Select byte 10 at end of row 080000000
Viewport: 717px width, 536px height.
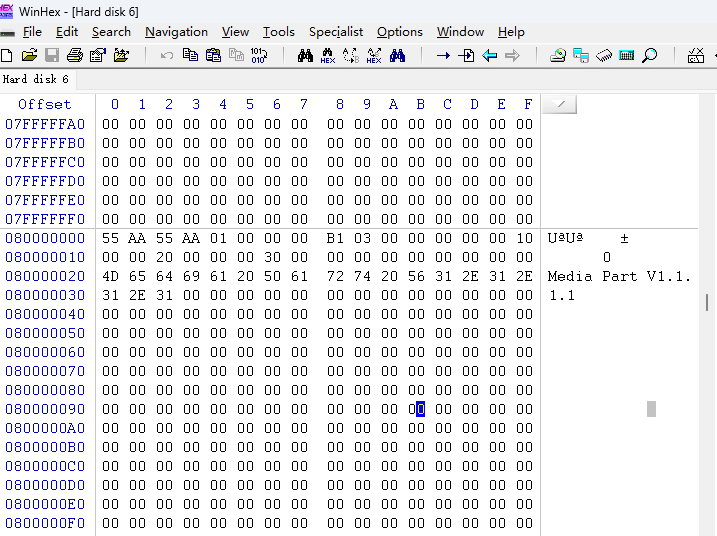pos(524,238)
